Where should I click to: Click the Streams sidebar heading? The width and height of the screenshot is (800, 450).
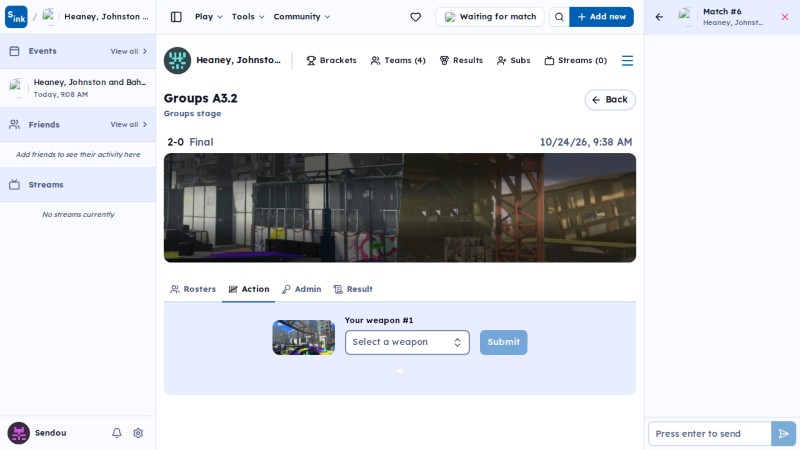[x=46, y=185]
